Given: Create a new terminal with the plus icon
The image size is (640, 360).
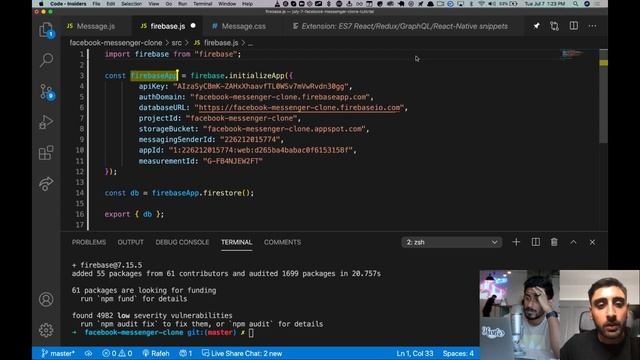Looking at the screenshot, I should 516,242.
